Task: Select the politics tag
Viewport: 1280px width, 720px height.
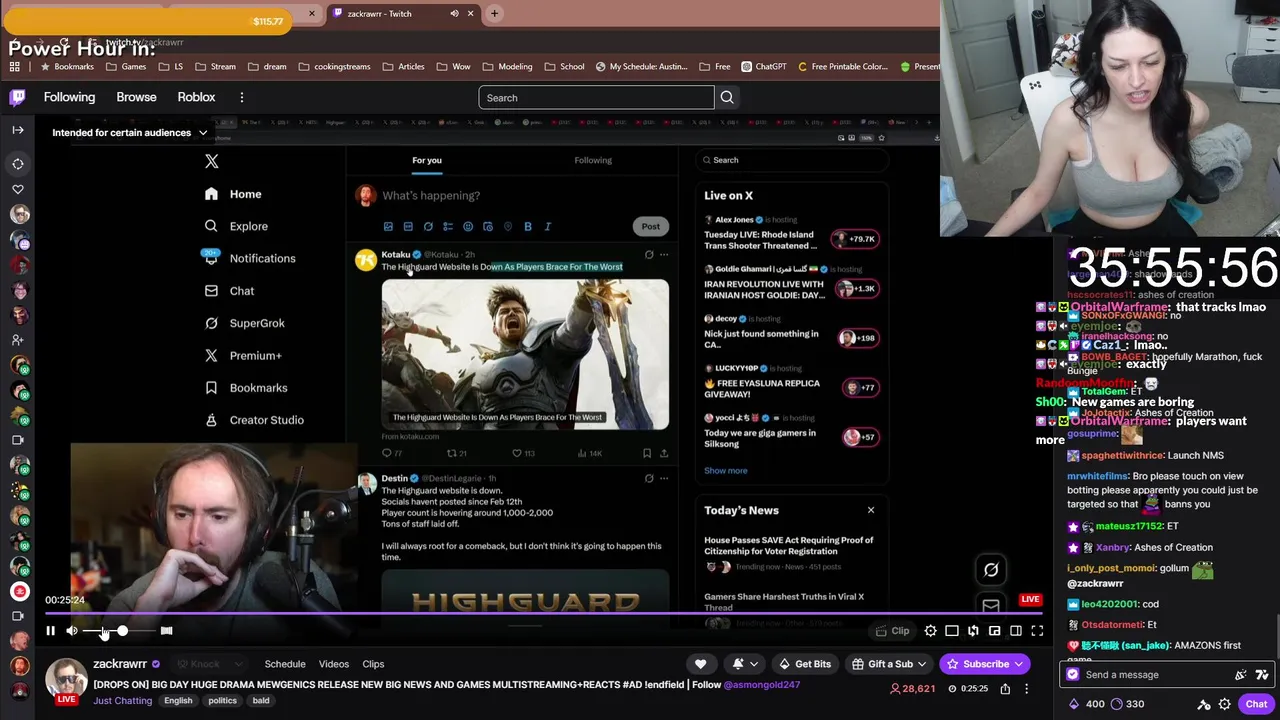Action: pyautogui.click(x=222, y=700)
